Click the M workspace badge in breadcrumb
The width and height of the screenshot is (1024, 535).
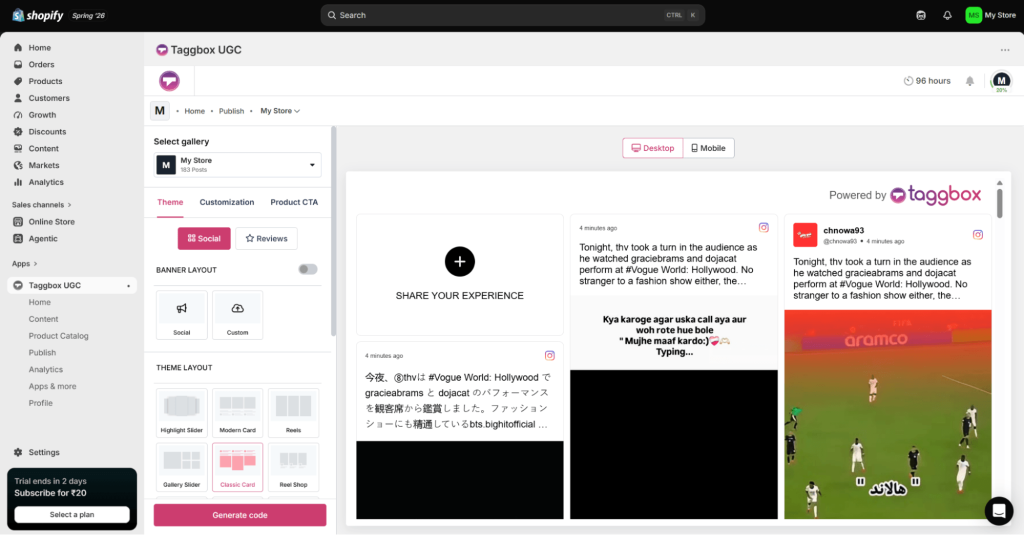(x=160, y=111)
